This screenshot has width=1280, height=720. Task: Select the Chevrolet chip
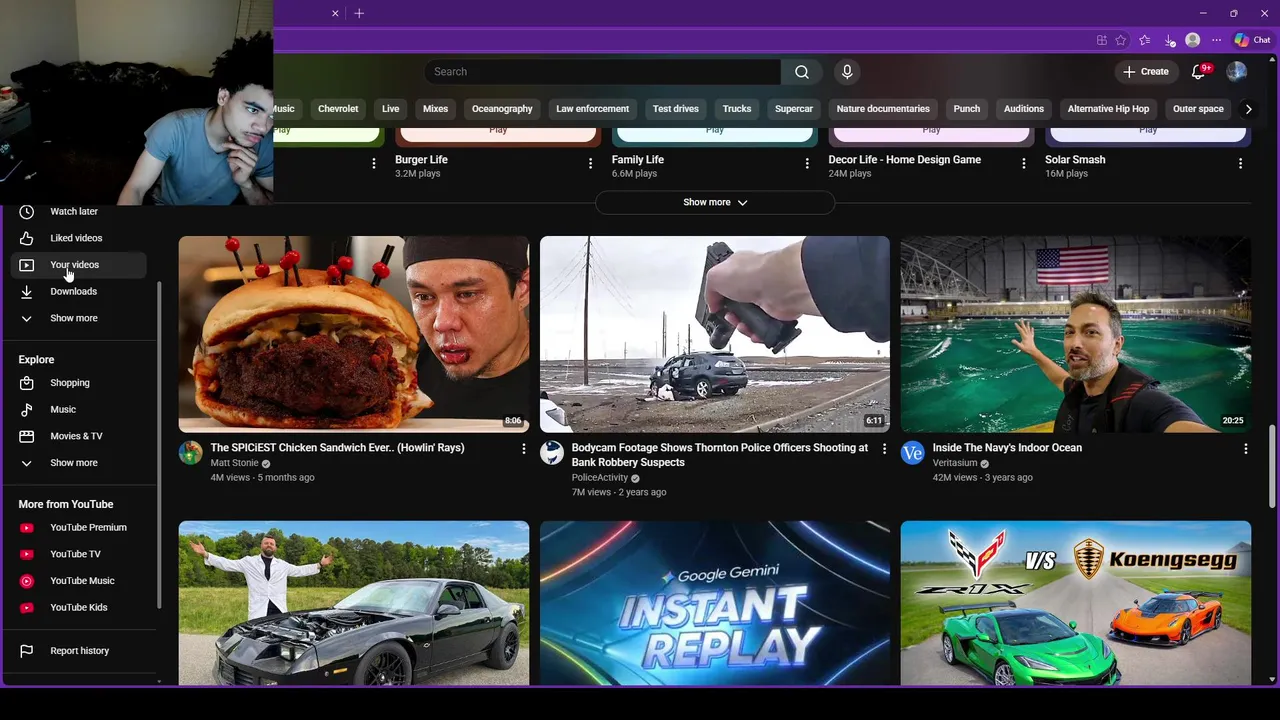click(x=338, y=109)
